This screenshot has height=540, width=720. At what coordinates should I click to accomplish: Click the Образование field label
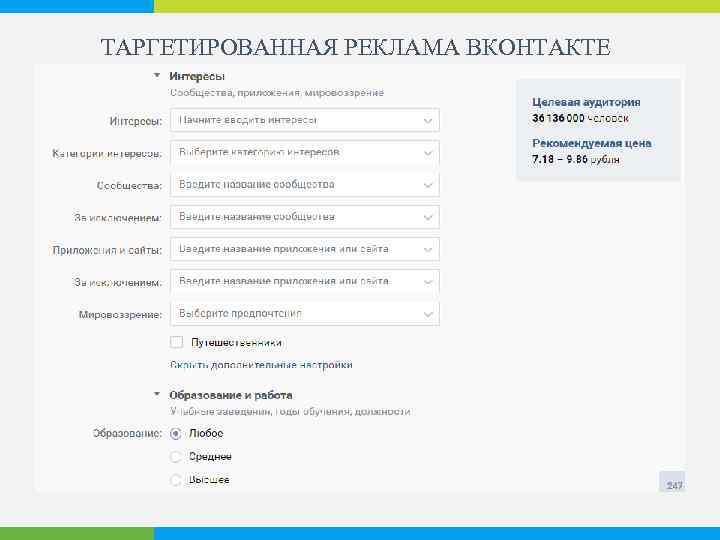(128, 433)
